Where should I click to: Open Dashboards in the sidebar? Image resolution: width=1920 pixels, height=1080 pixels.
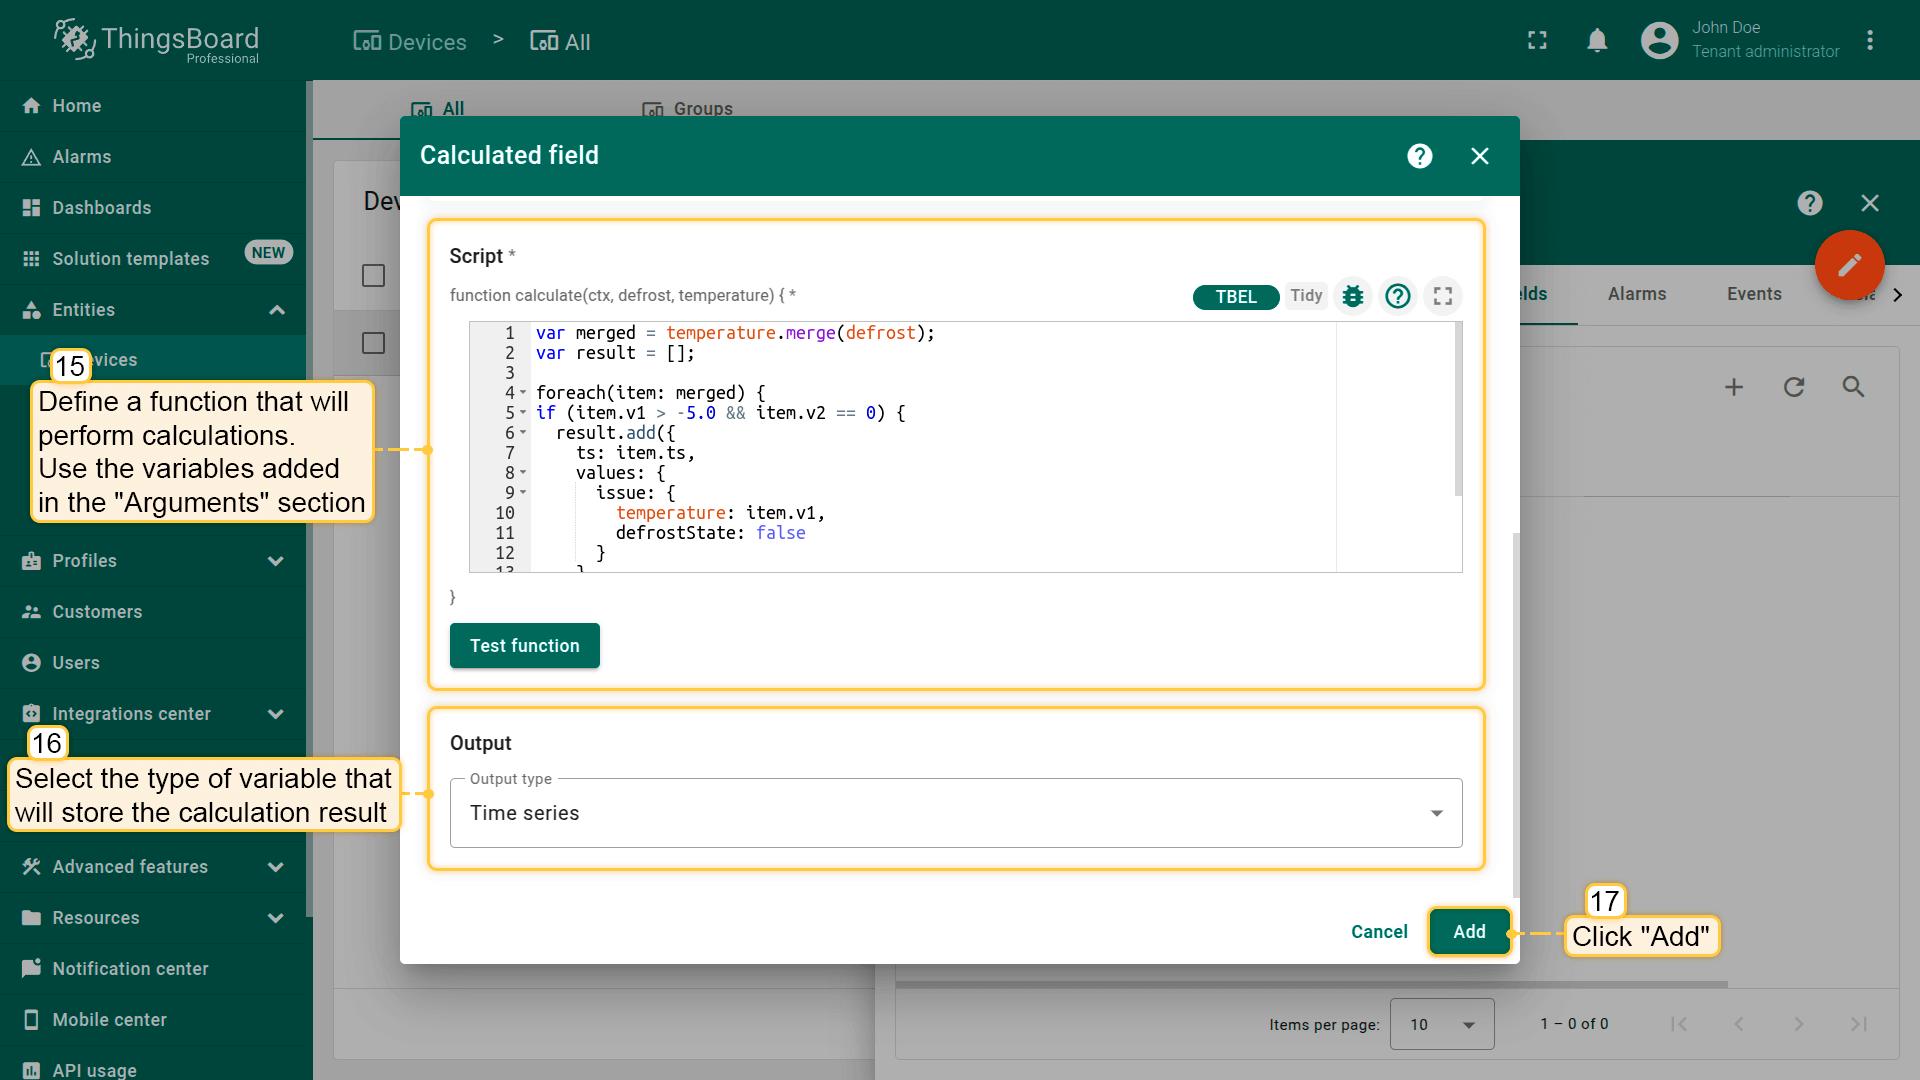pyautogui.click(x=102, y=208)
